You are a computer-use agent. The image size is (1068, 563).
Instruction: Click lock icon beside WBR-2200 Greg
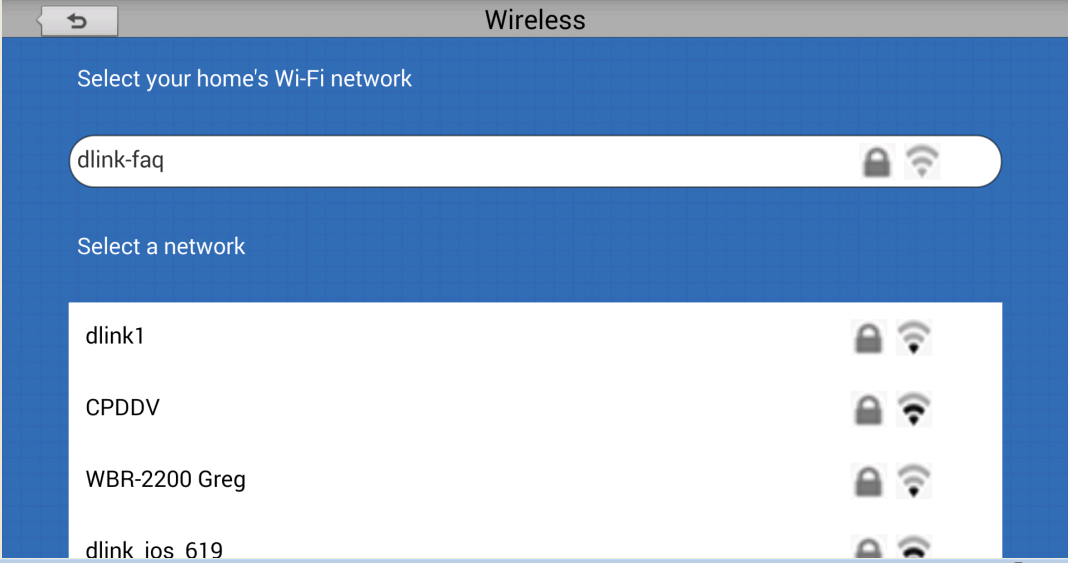(868, 480)
